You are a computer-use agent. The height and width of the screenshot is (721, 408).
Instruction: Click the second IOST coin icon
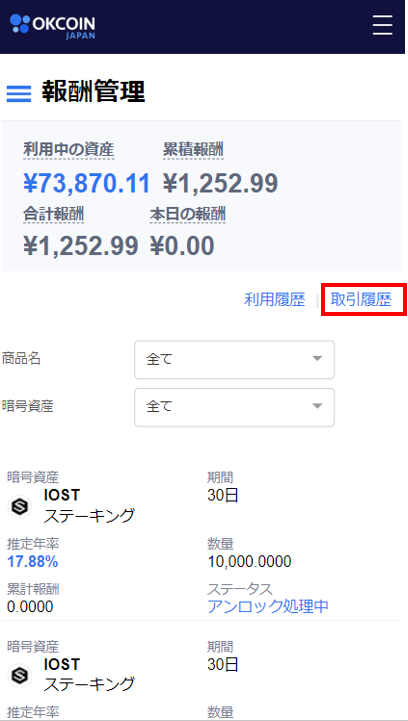pyautogui.click(x=20, y=675)
